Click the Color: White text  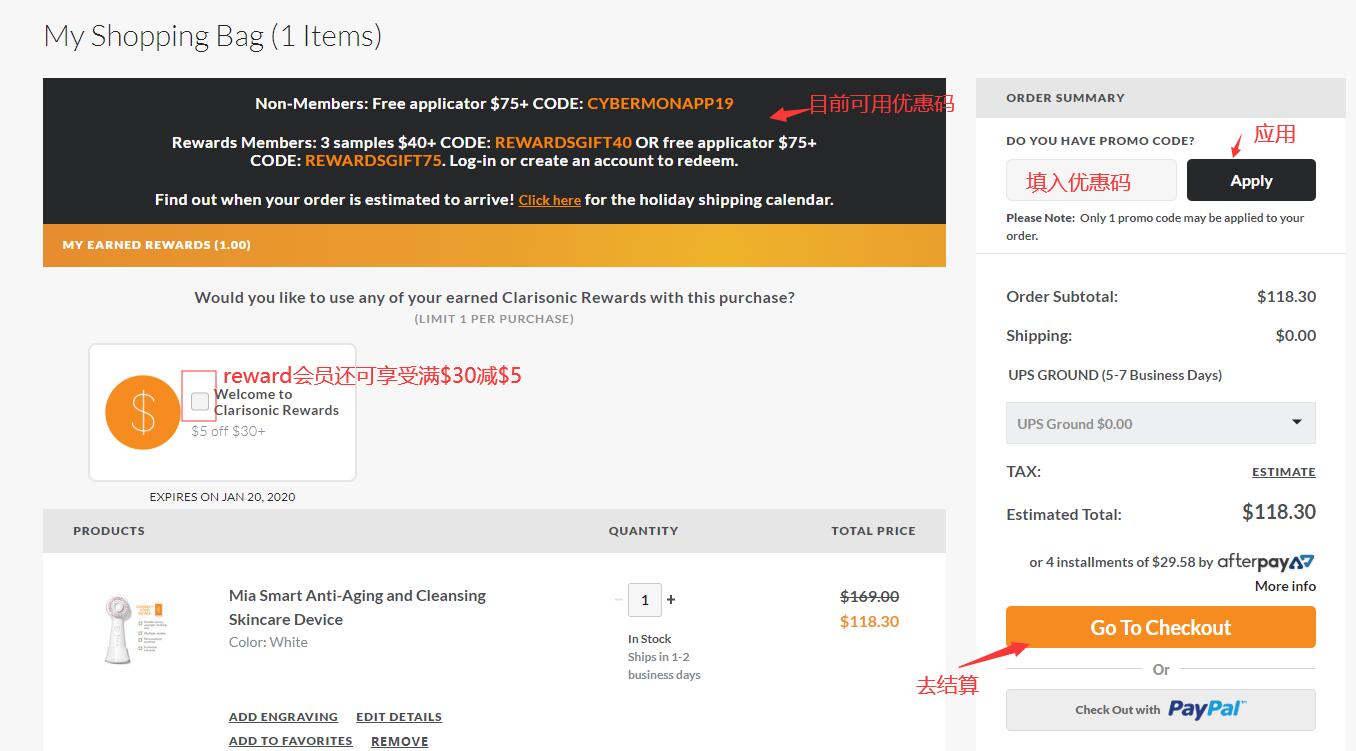click(x=268, y=642)
